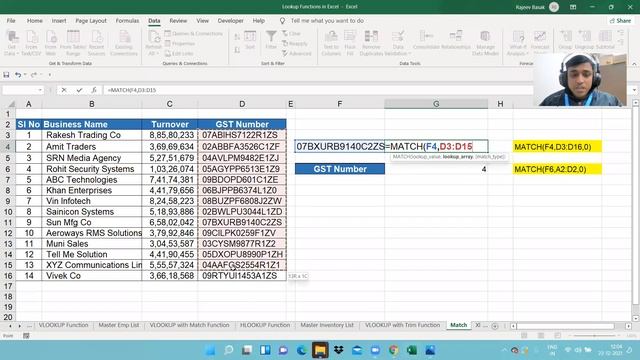Click Properties in Queries group

pyautogui.click(x=180, y=44)
